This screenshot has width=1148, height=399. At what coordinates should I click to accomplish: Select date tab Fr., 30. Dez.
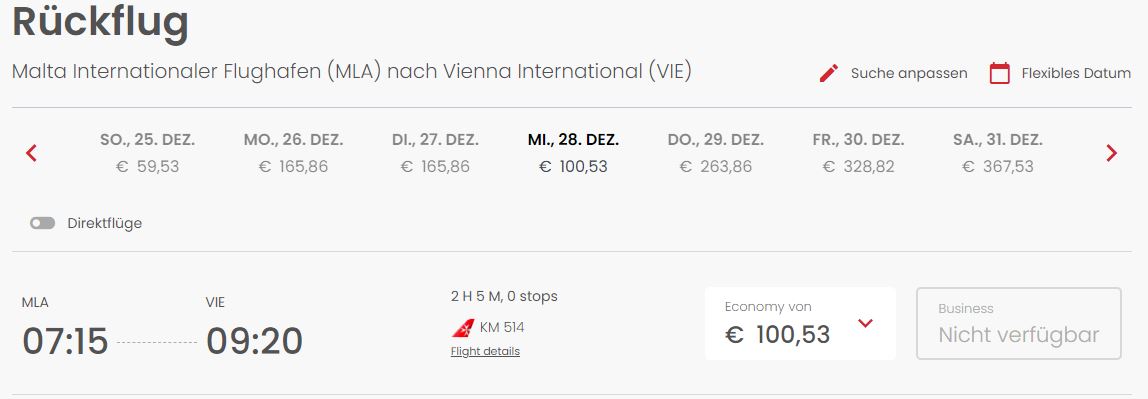[858, 153]
